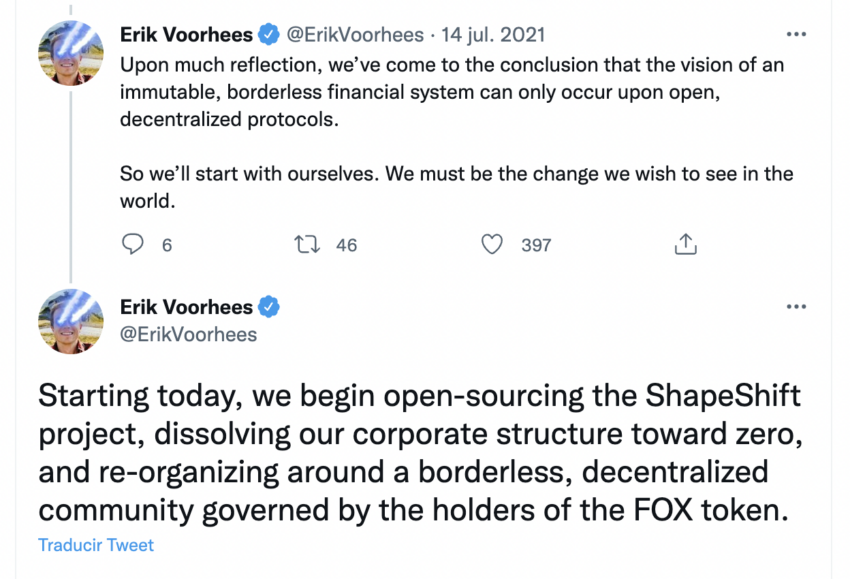
Task: Click the Traducir Tweet link
Action: tap(96, 545)
